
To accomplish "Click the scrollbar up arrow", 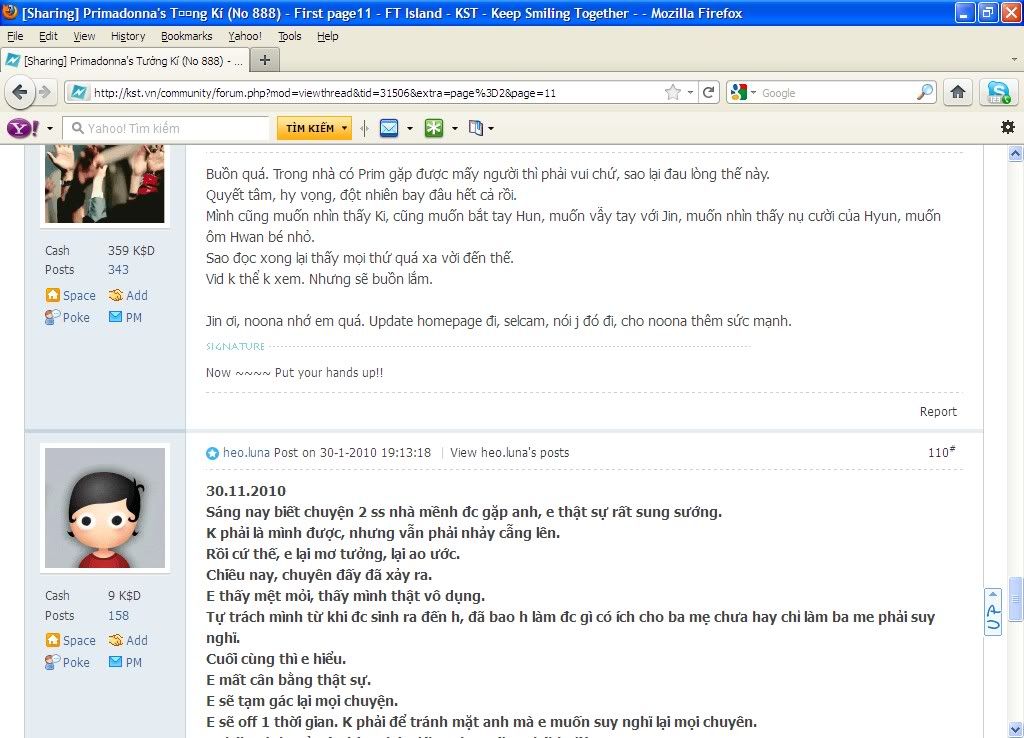I will pos(1015,154).
